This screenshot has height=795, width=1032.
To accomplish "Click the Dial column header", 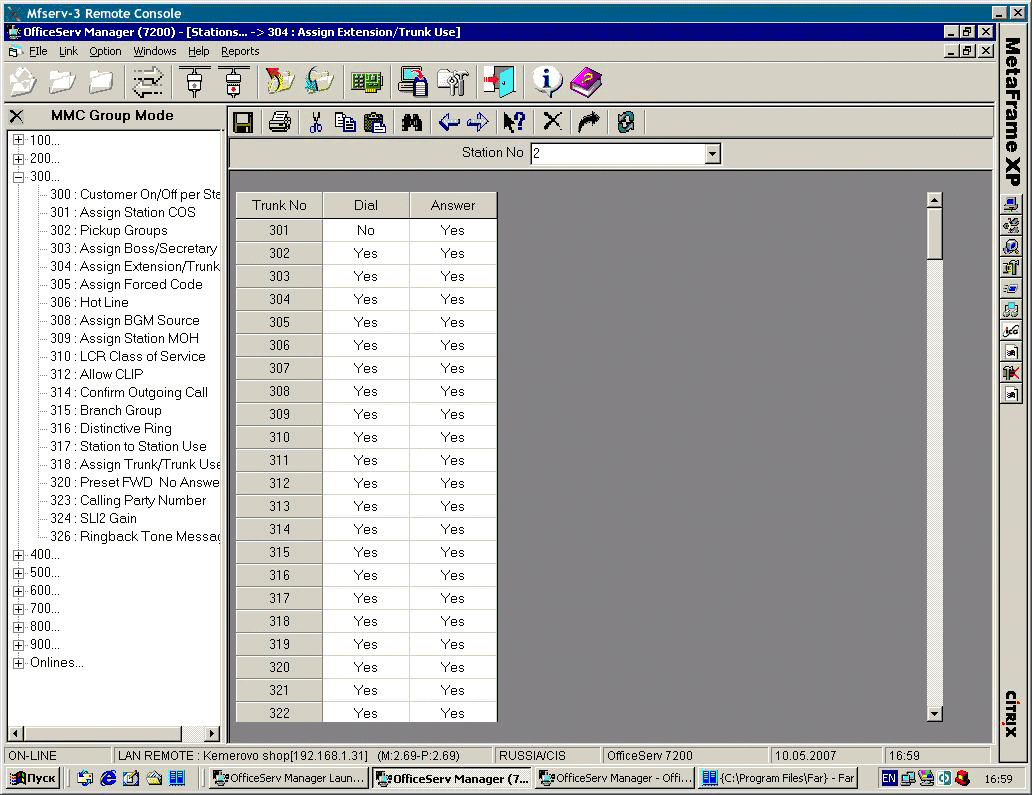I will pos(366,205).
